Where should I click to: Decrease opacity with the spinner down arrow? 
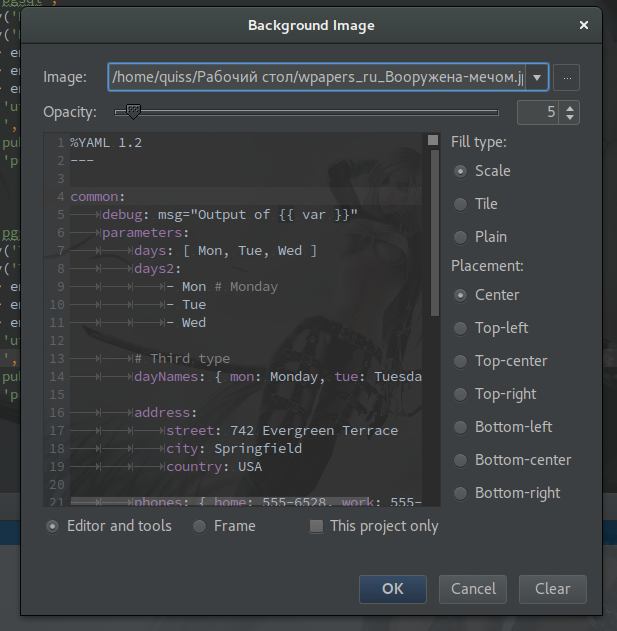tap(570, 118)
